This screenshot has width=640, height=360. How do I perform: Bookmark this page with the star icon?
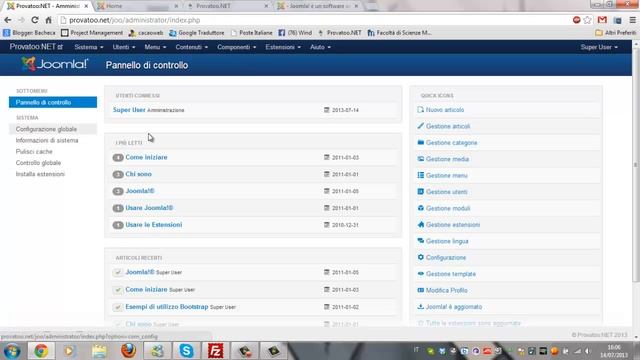click(587, 20)
